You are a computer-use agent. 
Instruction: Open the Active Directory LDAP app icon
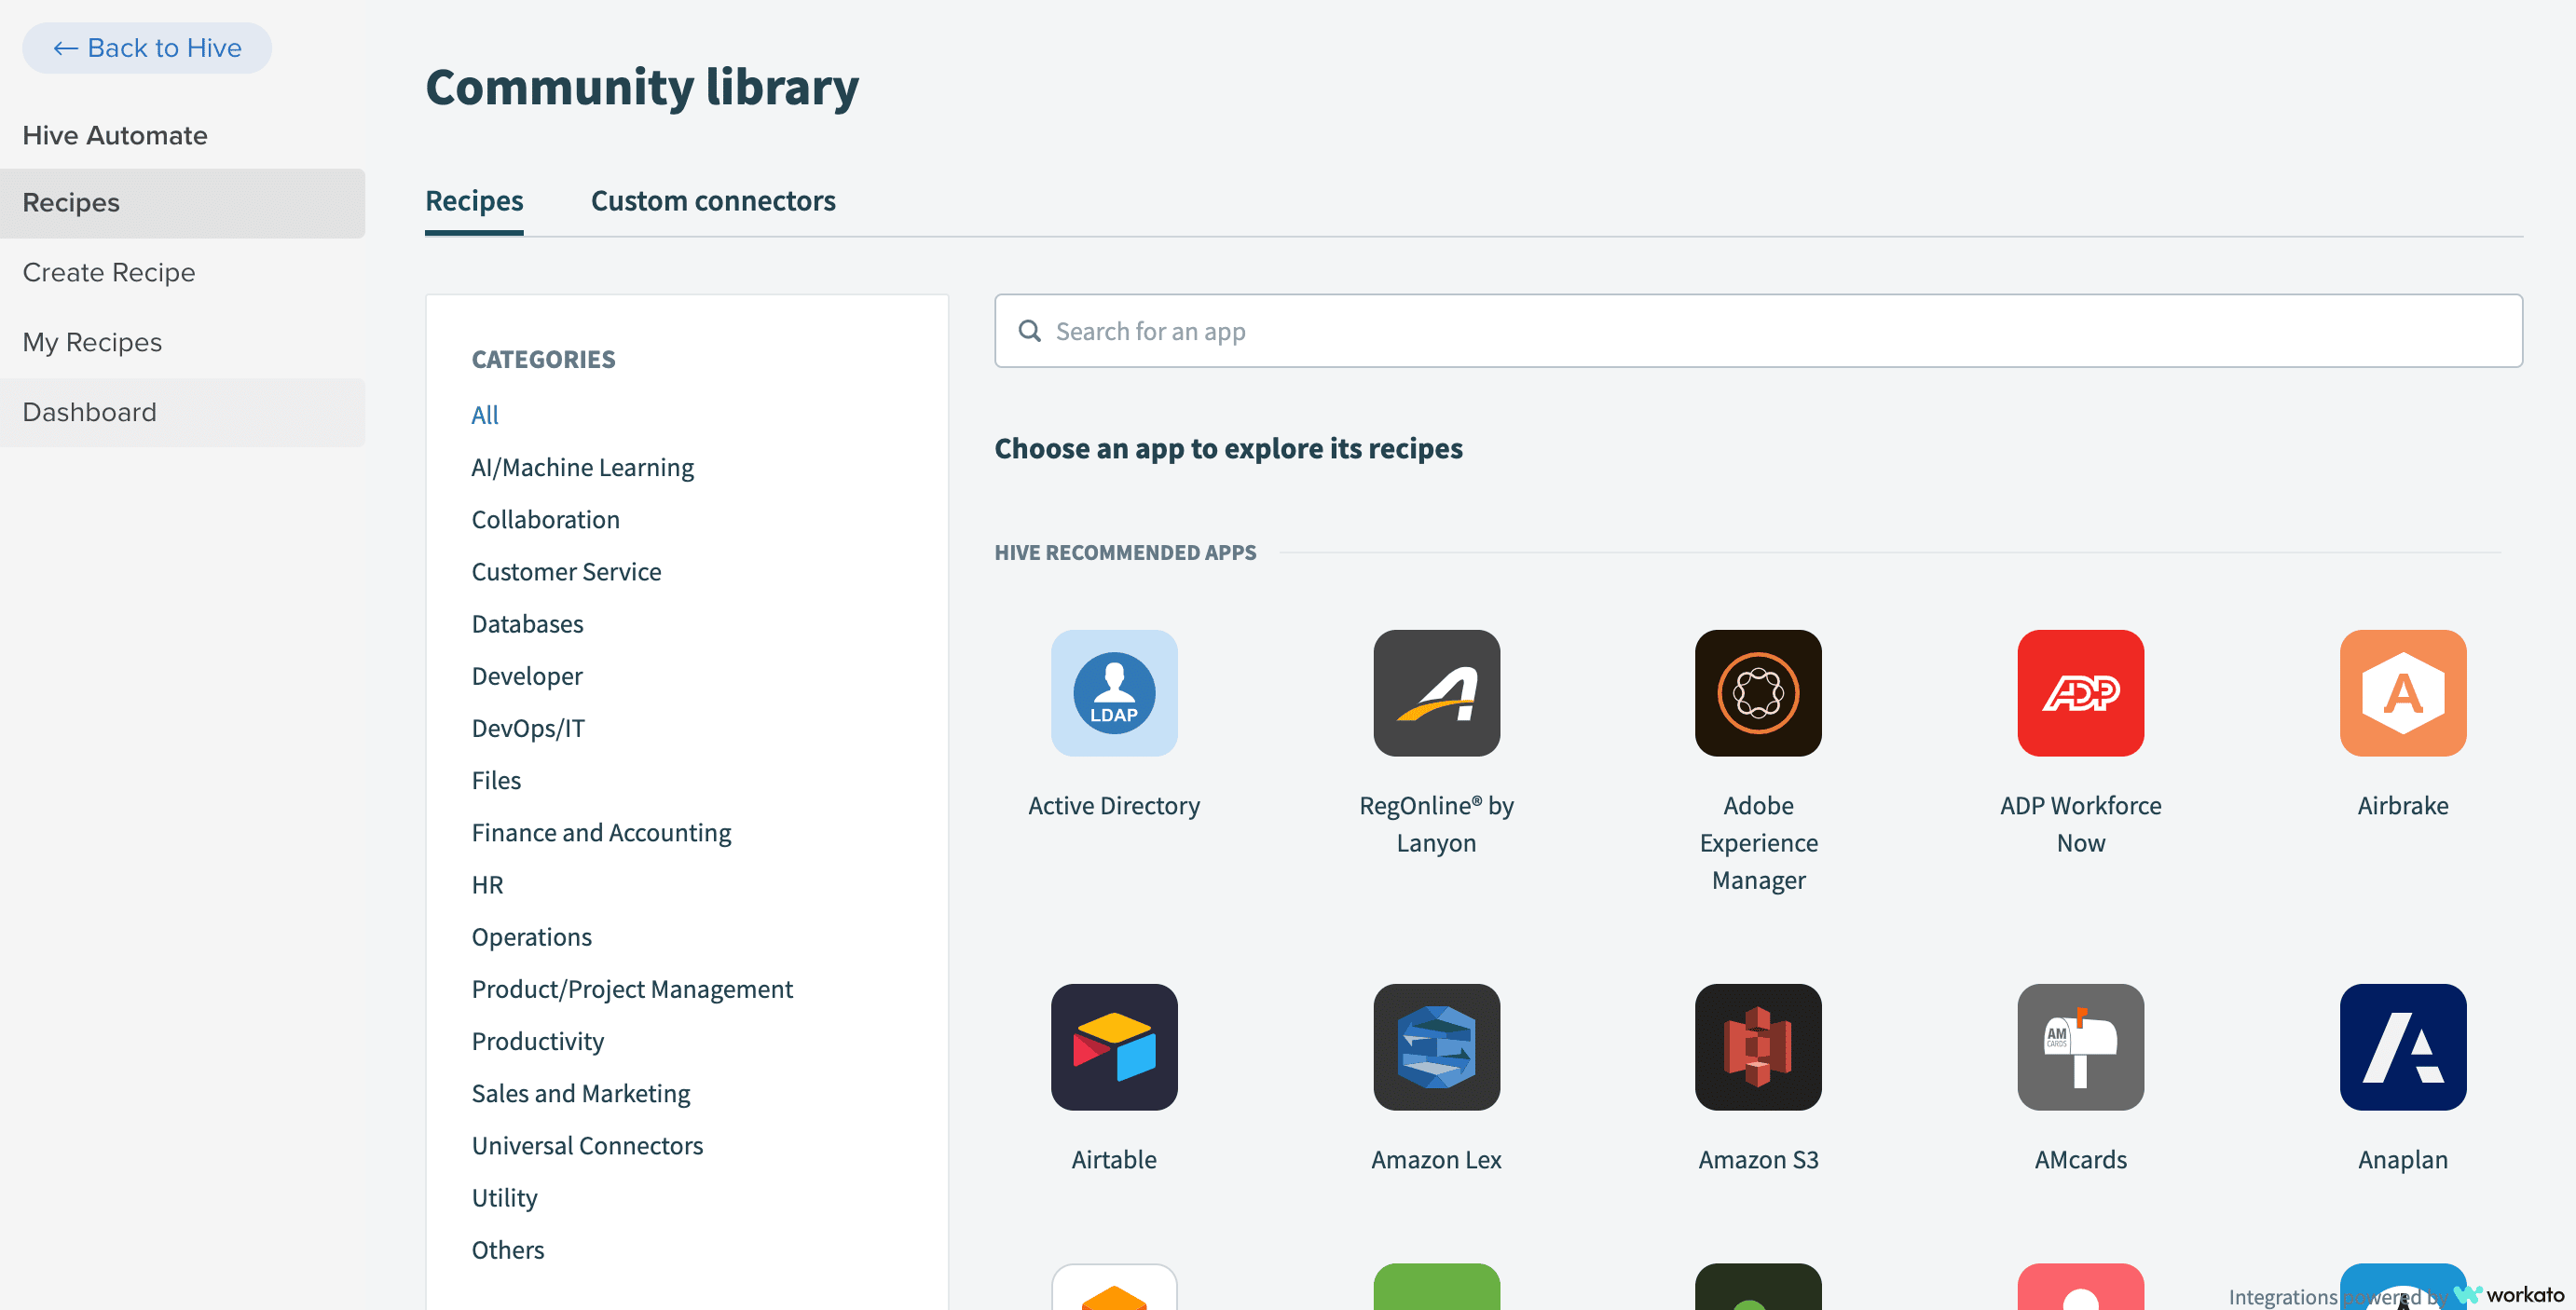[1114, 692]
